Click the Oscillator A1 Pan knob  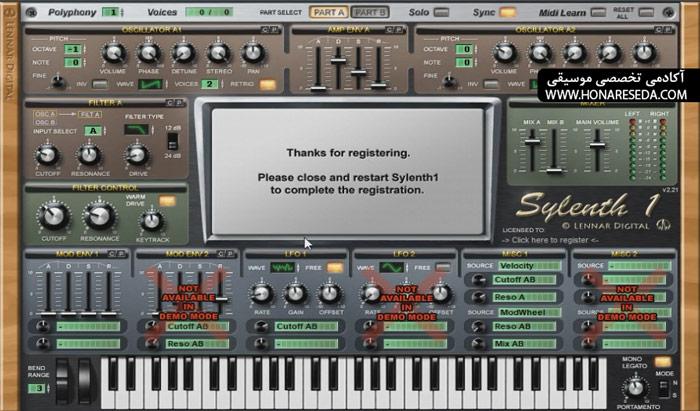(x=253, y=54)
